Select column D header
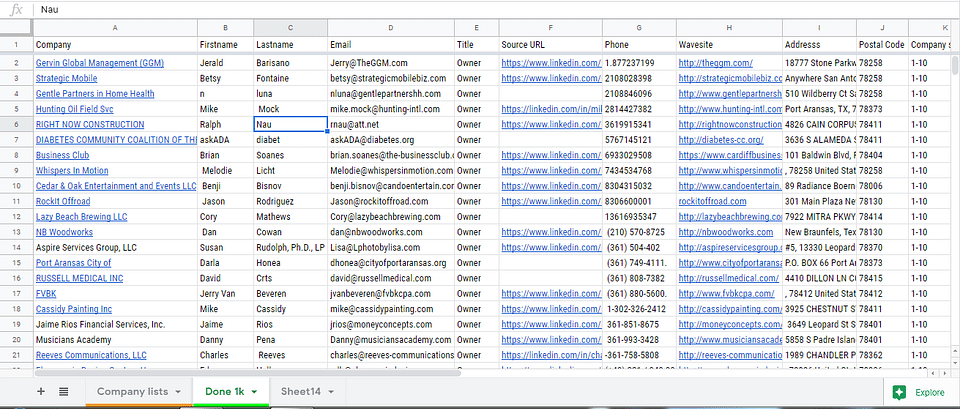 click(x=391, y=28)
